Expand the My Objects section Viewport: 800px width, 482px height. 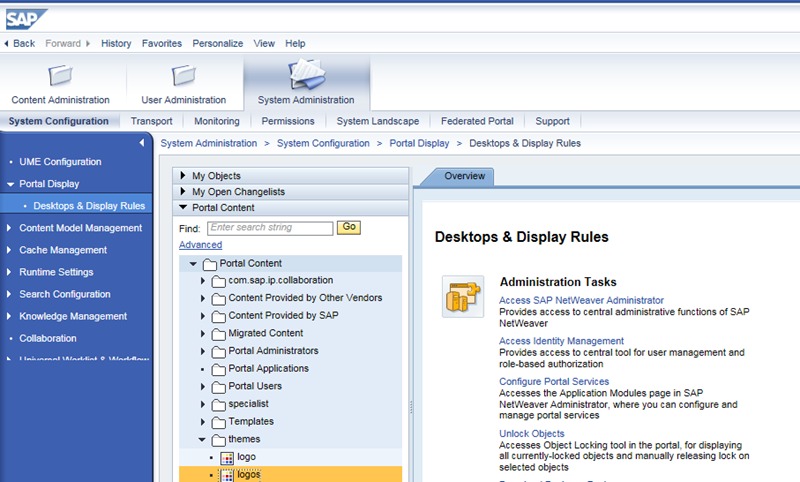(x=183, y=175)
